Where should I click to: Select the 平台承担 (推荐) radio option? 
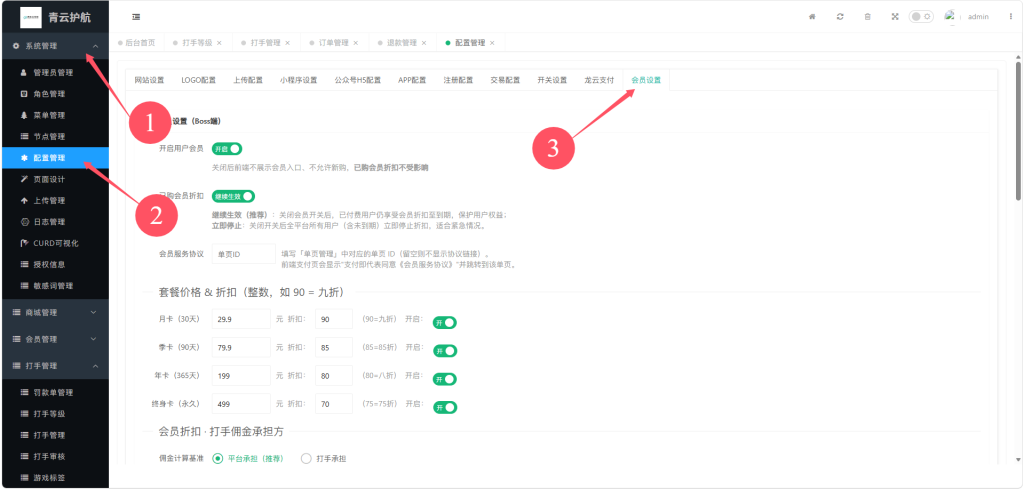pyautogui.click(x=248, y=459)
